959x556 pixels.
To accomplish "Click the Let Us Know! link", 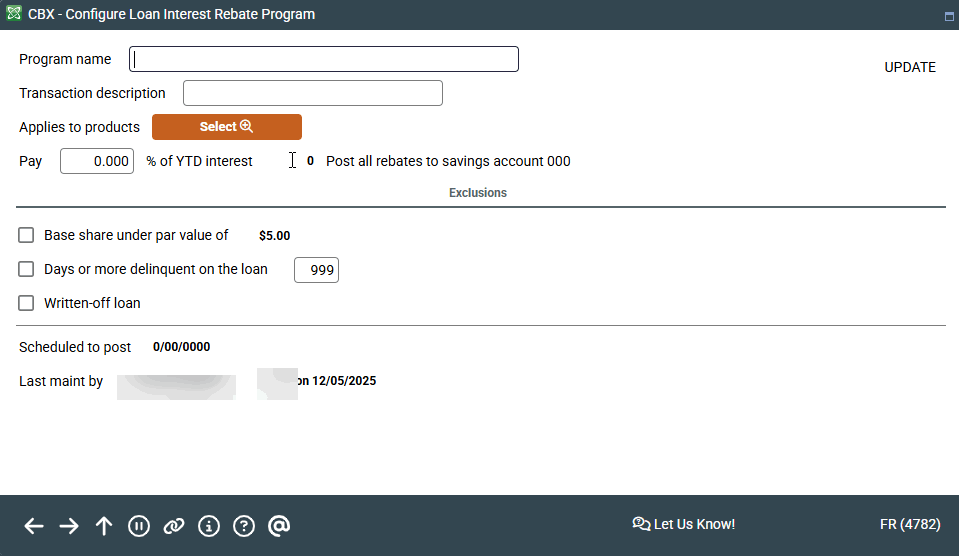I will point(684,524).
